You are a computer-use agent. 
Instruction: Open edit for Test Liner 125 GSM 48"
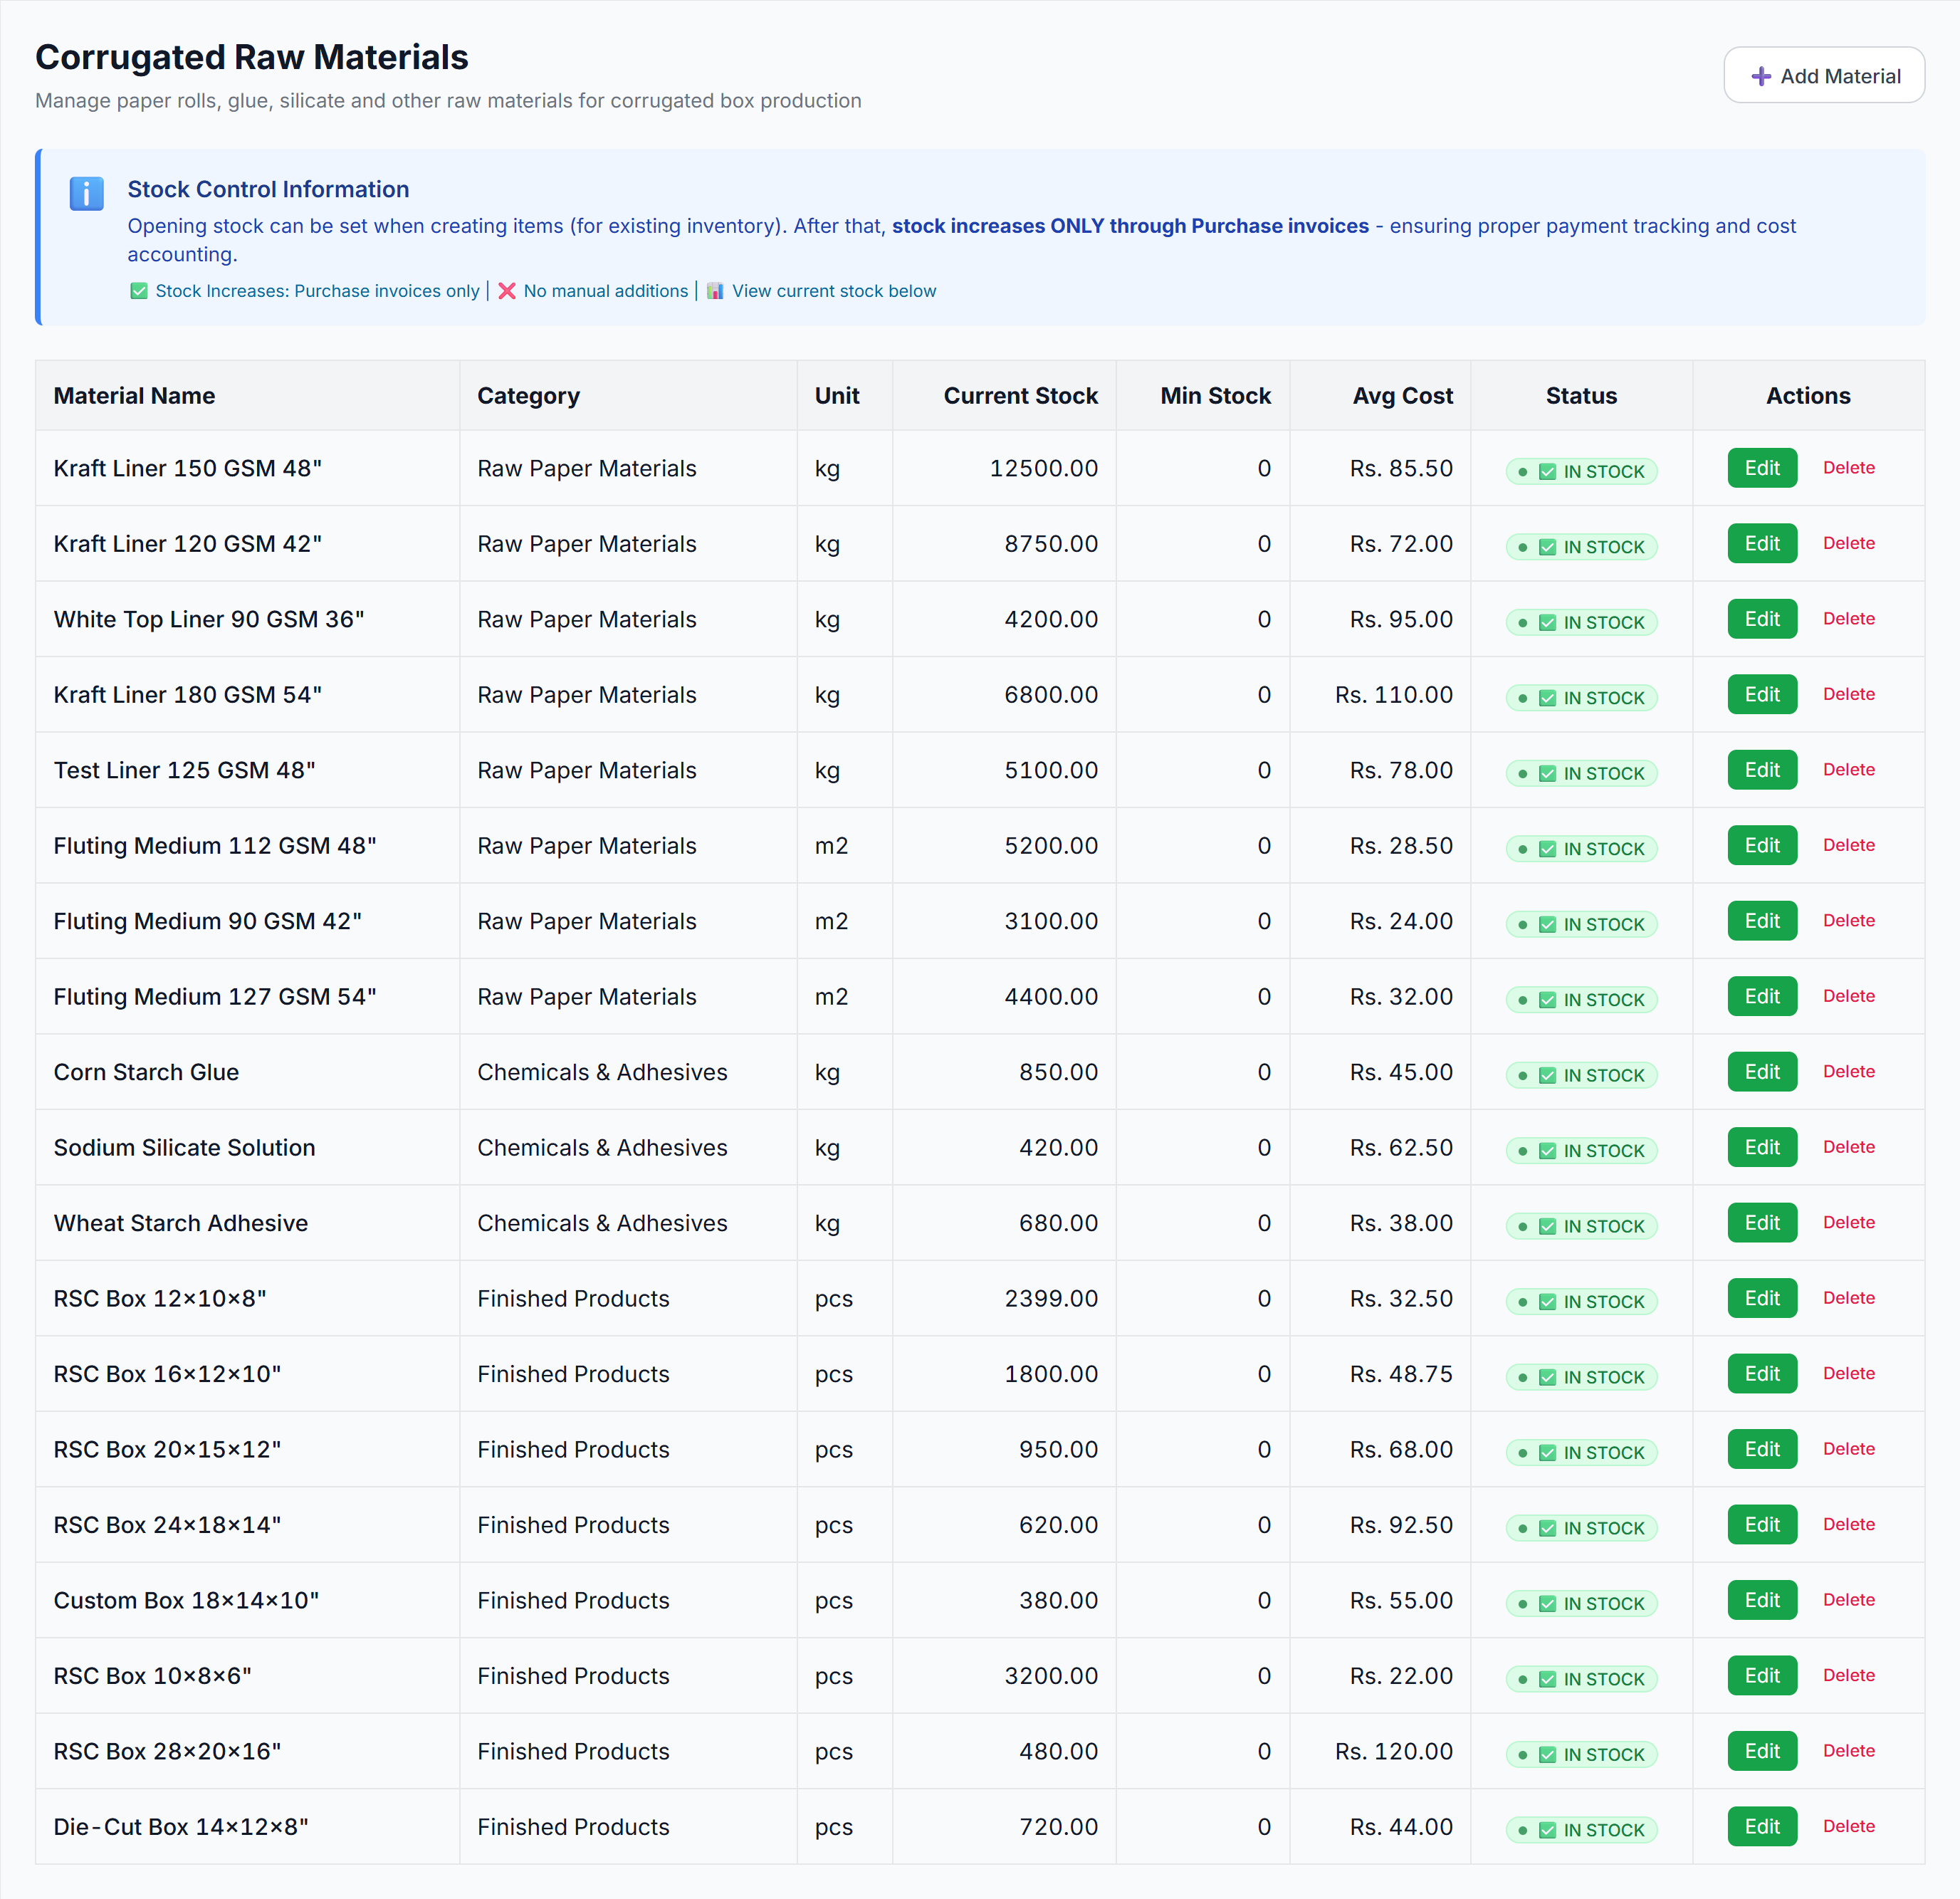point(1762,770)
